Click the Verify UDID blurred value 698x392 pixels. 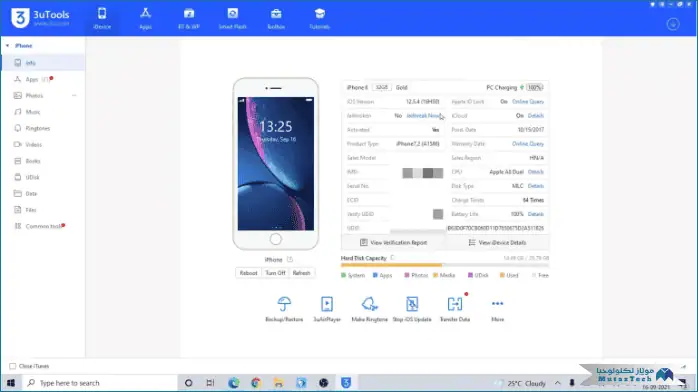click(x=438, y=214)
